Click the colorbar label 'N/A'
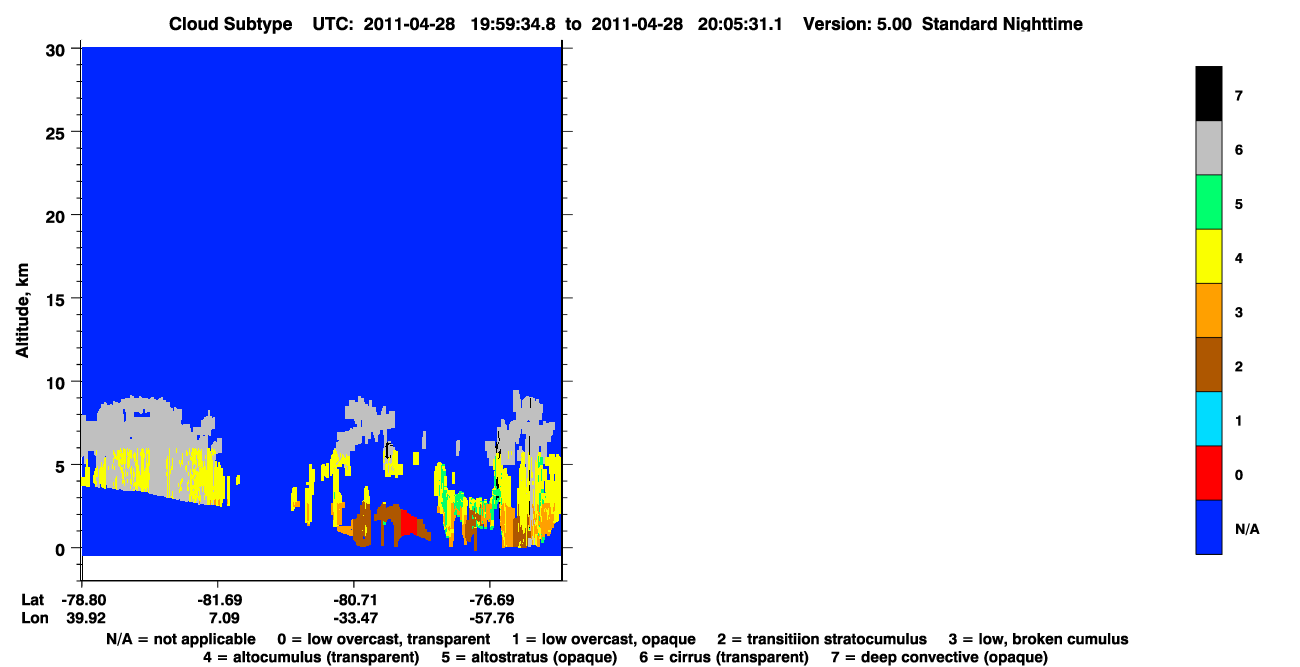The height and width of the screenshot is (667, 1300). tap(1247, 529)
